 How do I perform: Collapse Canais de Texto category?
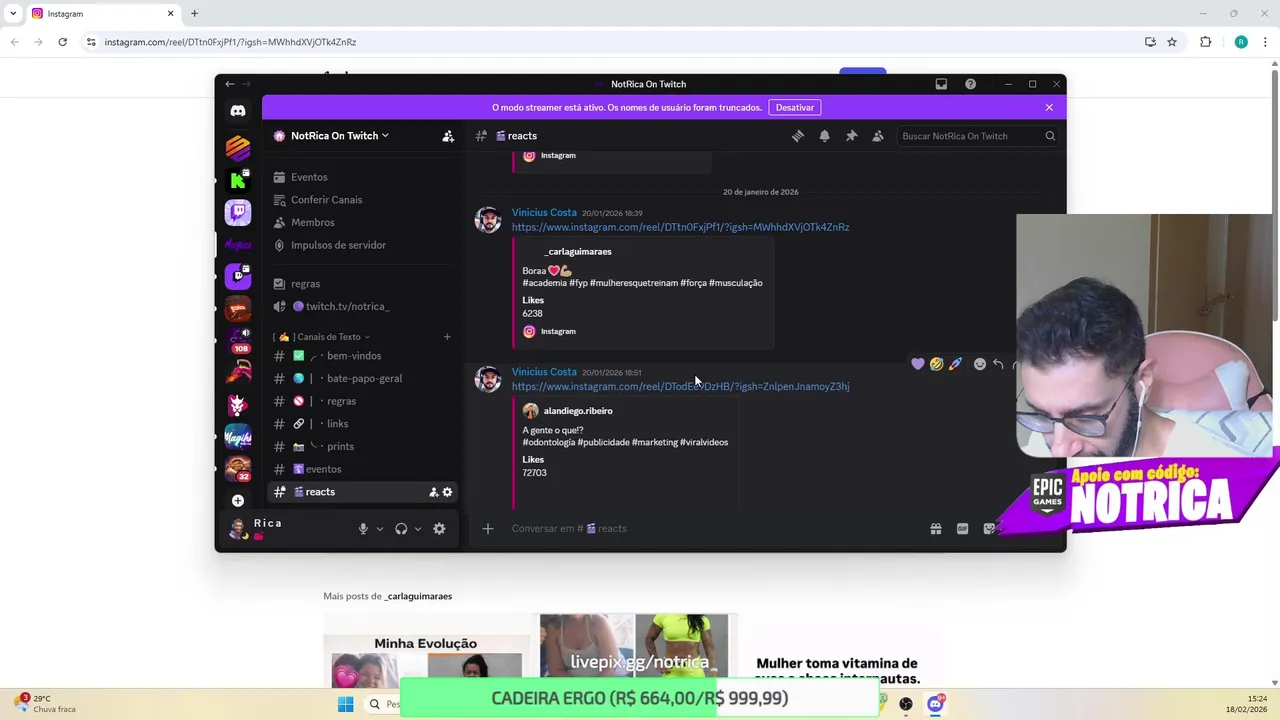(x=322, y=337)
